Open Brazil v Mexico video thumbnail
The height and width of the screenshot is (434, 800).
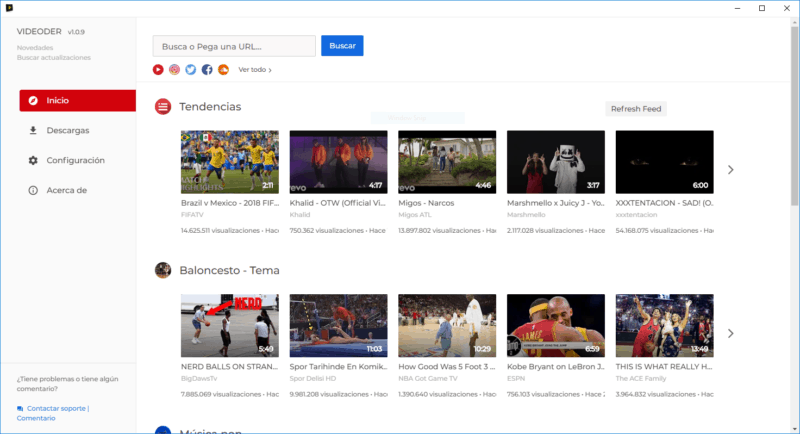point(229,162)
